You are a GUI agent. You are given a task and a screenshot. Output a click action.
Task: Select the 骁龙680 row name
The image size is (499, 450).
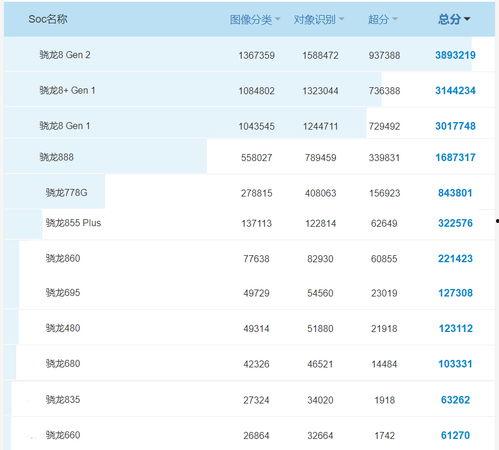tap(63, 363)
